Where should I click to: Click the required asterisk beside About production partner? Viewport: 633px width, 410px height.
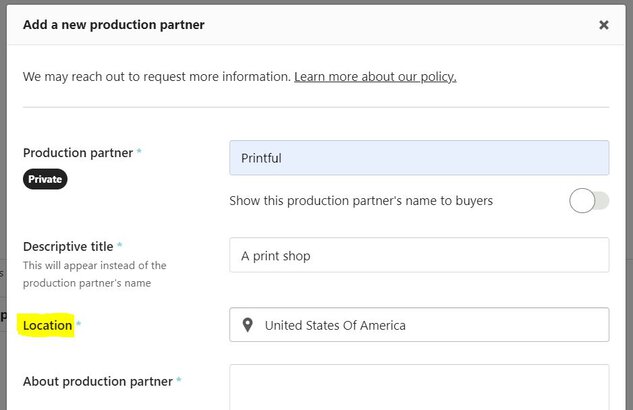point(178,379)
